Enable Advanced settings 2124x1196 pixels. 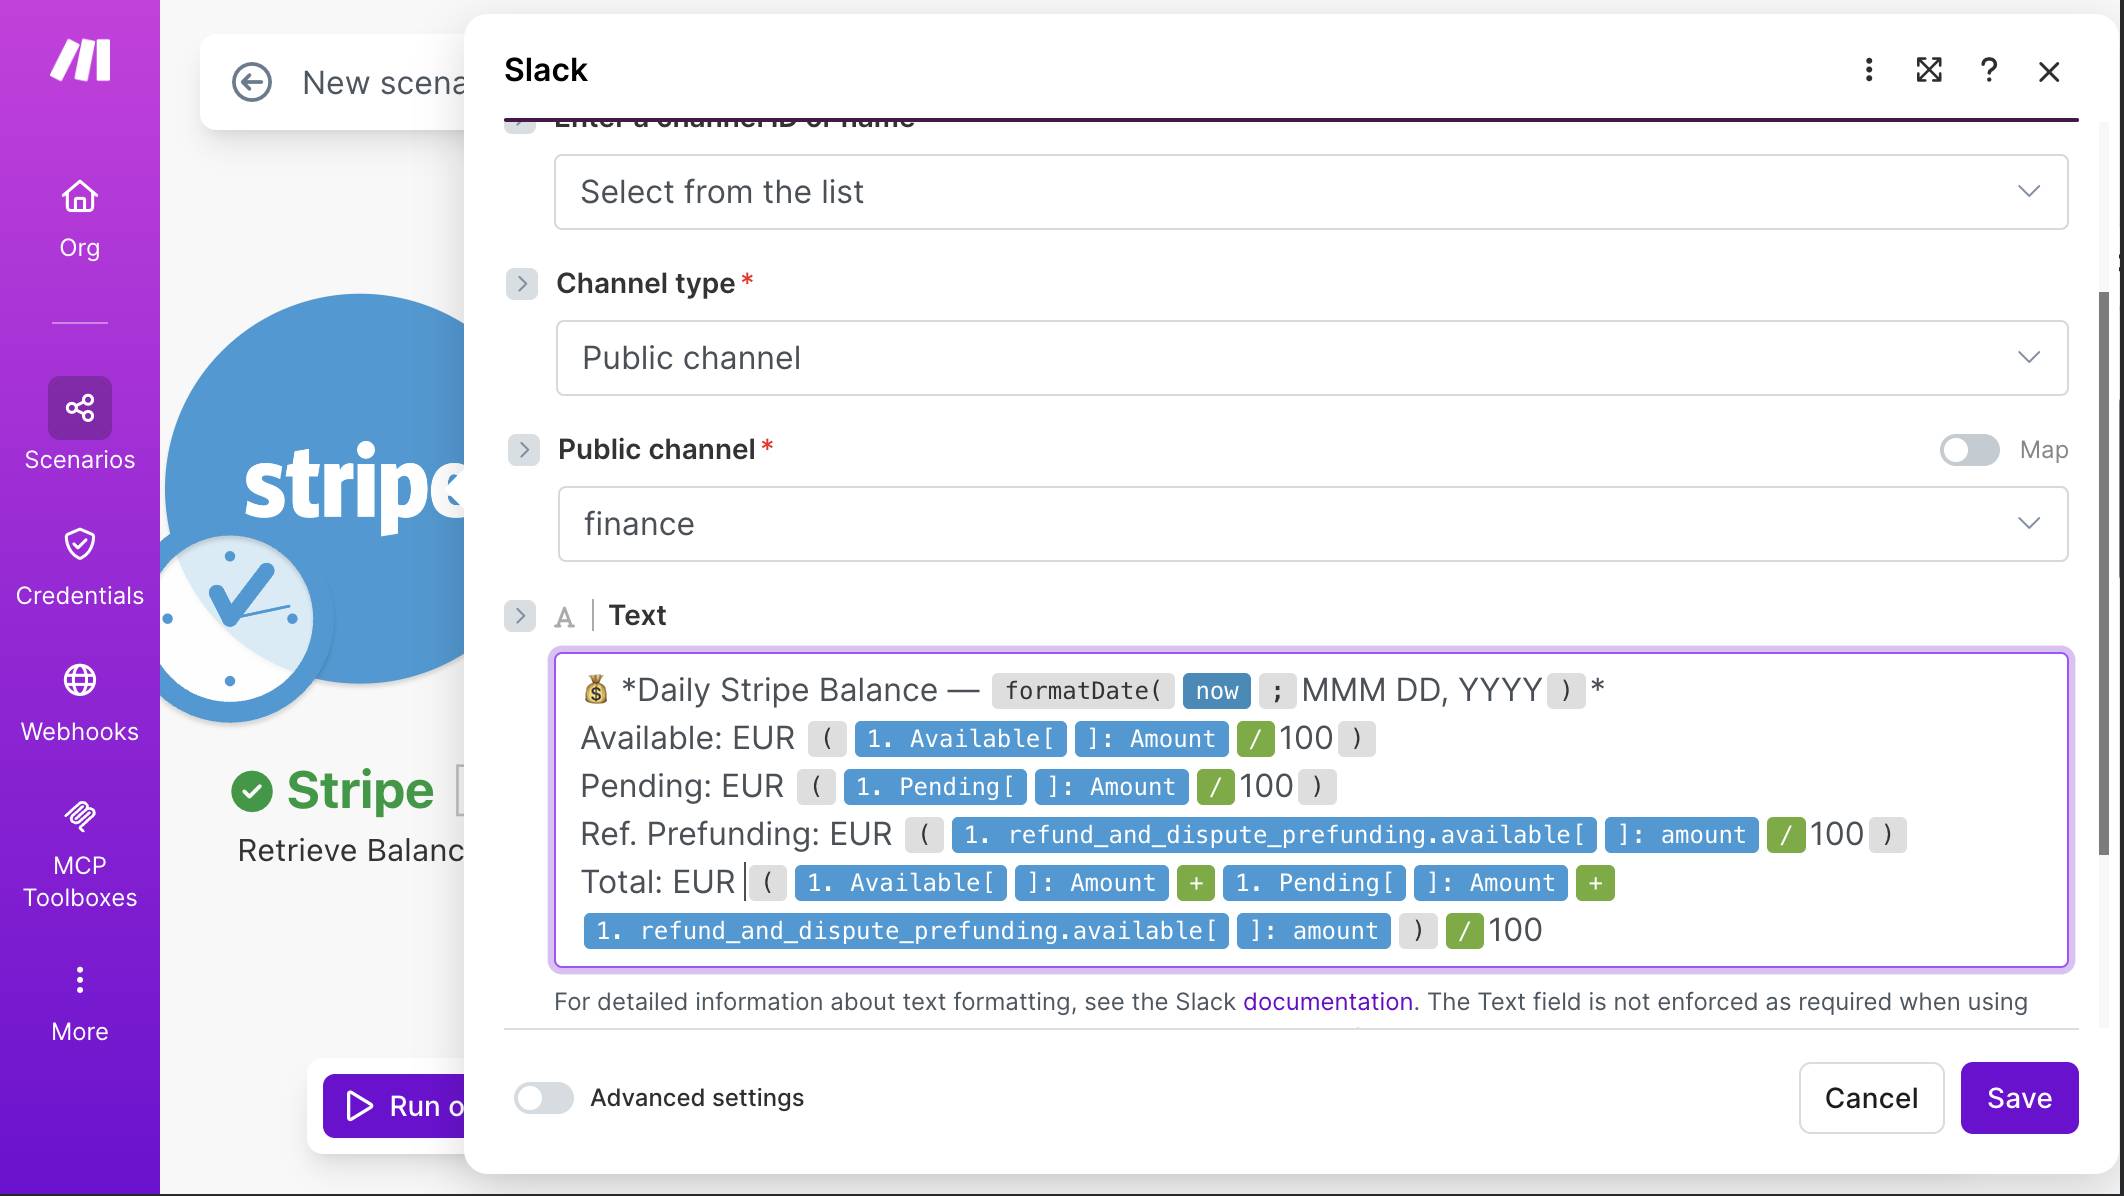(x=543, y=1097)
